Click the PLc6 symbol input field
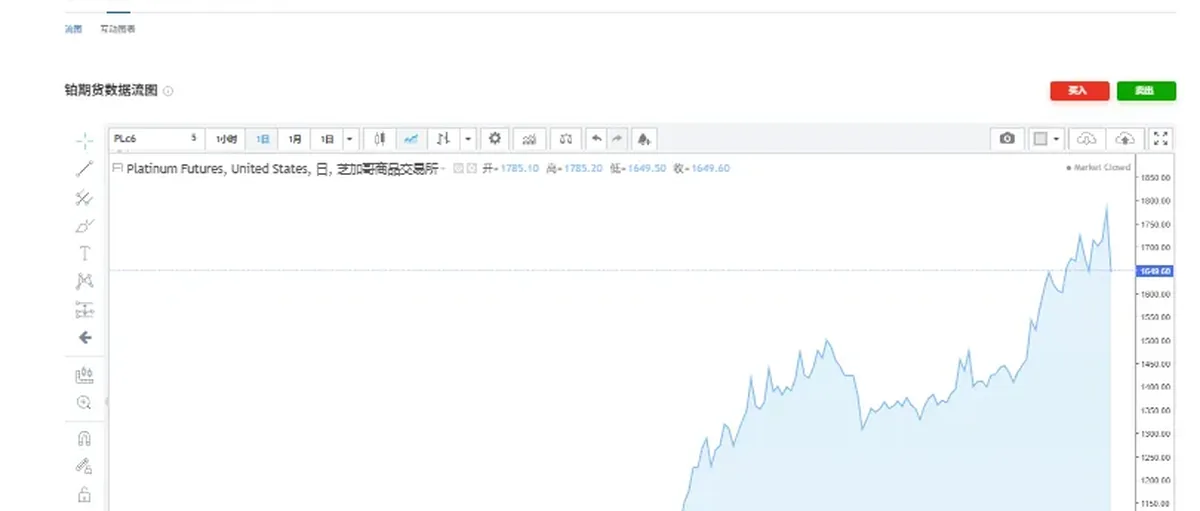This screenshot has height=511, width=1200. (156, 138)
